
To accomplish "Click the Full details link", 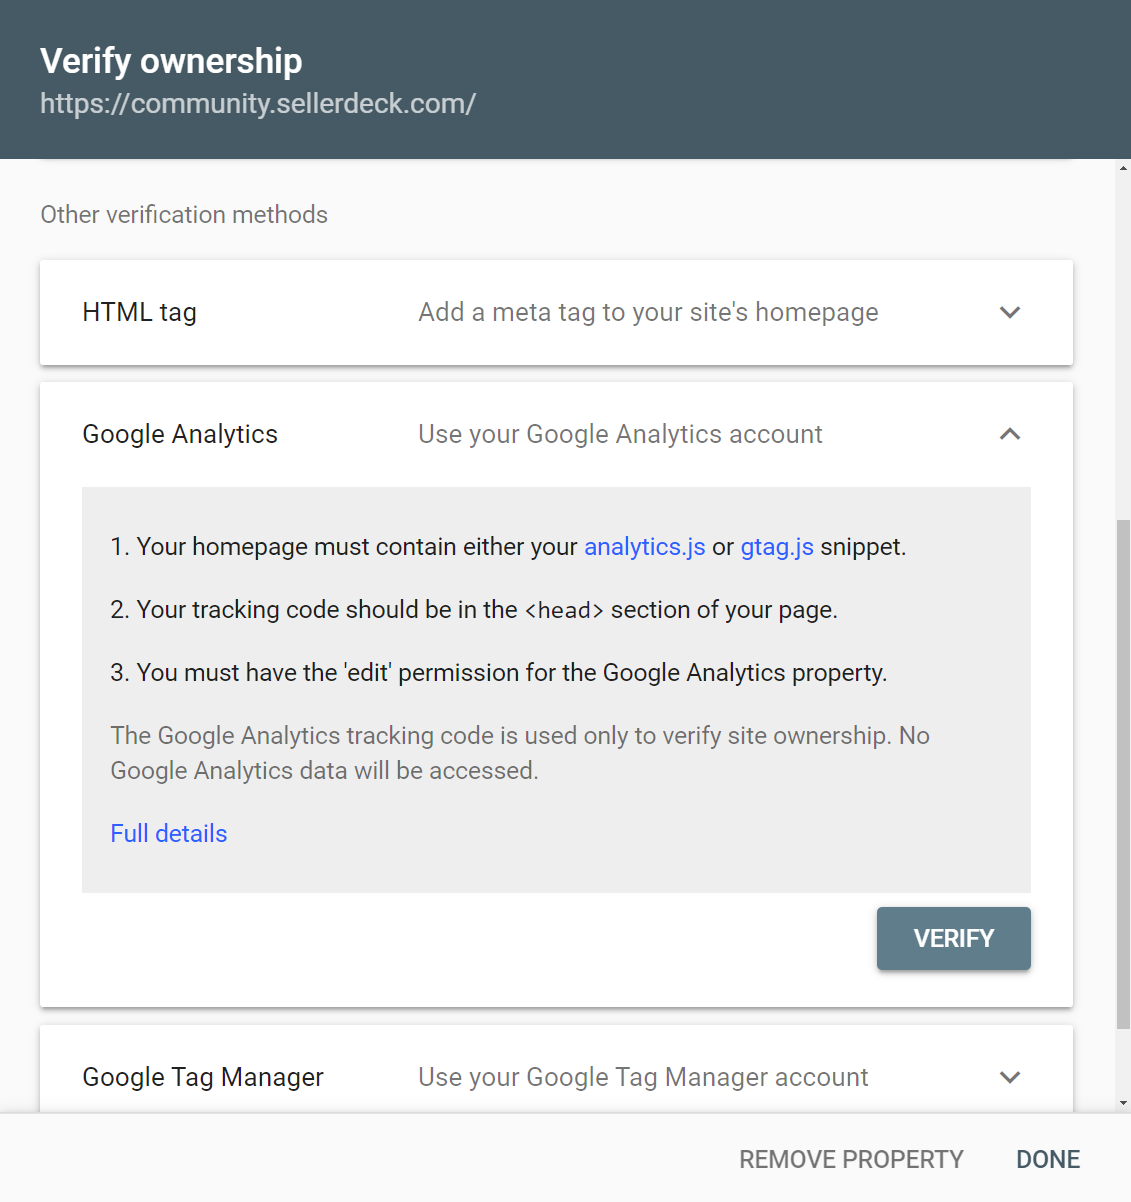I will 169,834.
